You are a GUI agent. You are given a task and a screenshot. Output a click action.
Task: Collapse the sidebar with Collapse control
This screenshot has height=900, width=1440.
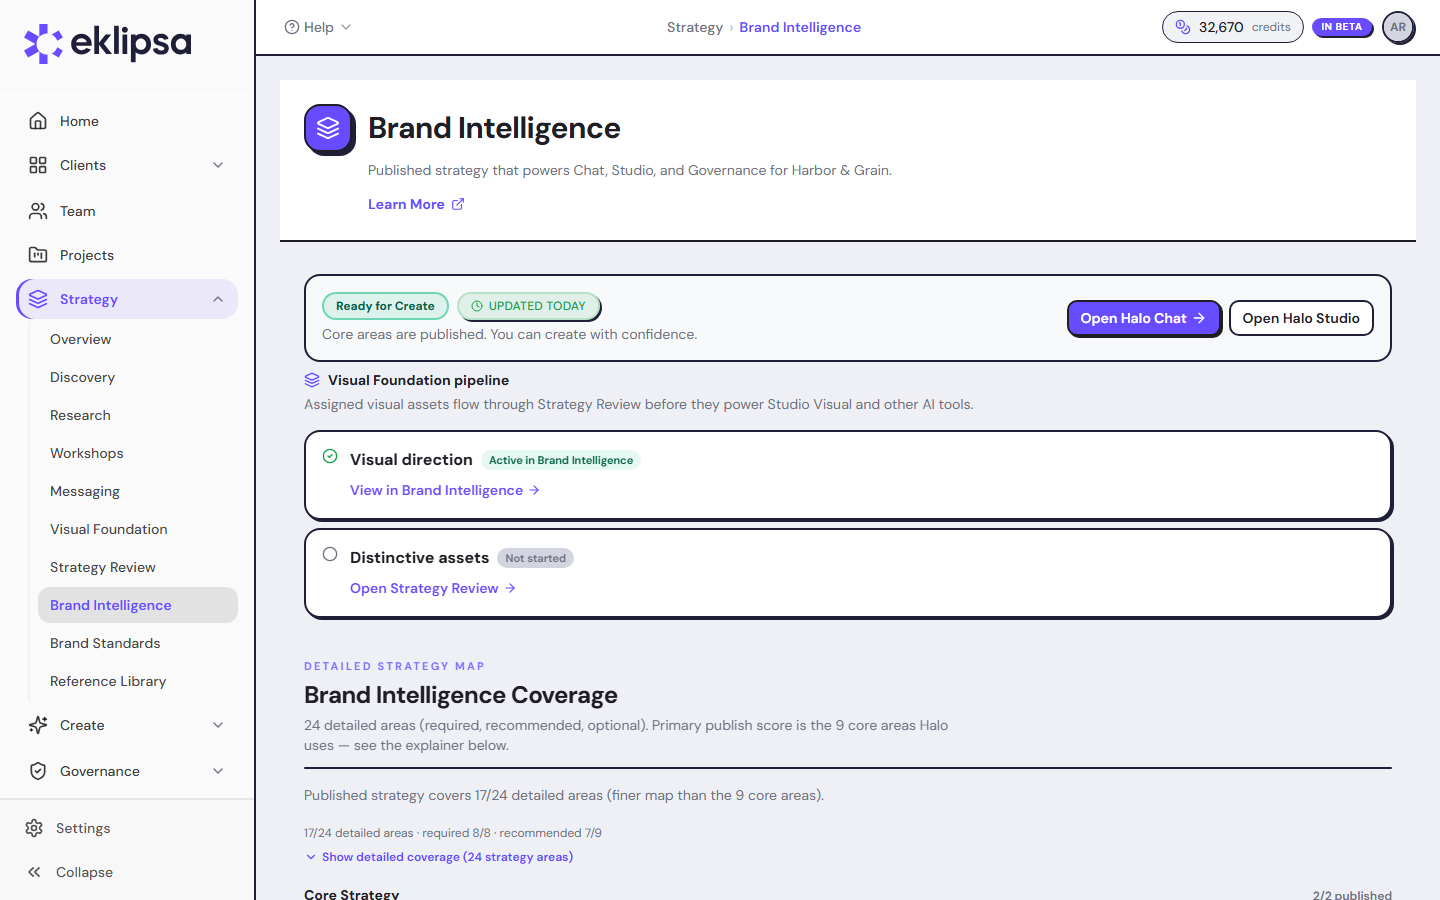[70, 872]
